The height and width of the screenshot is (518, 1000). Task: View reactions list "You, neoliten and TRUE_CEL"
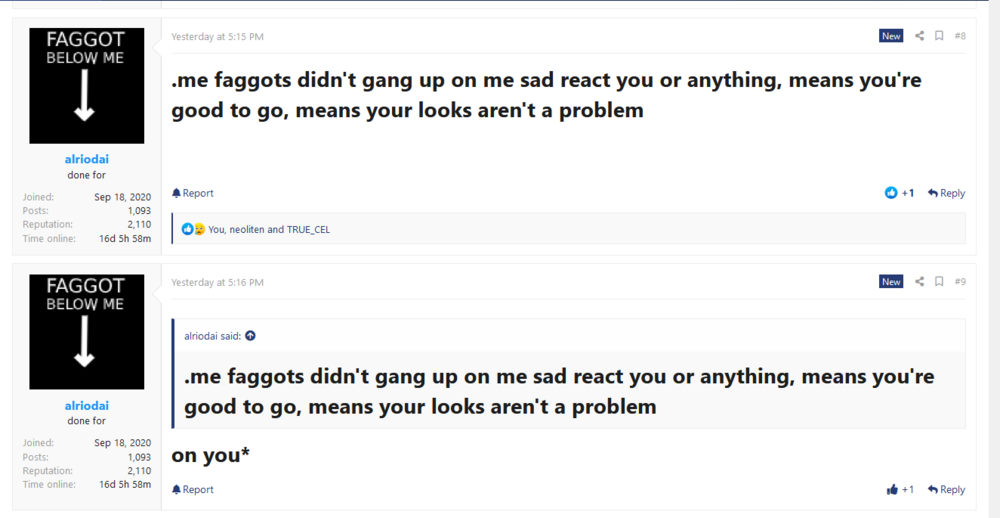click(x=269, y=230)
